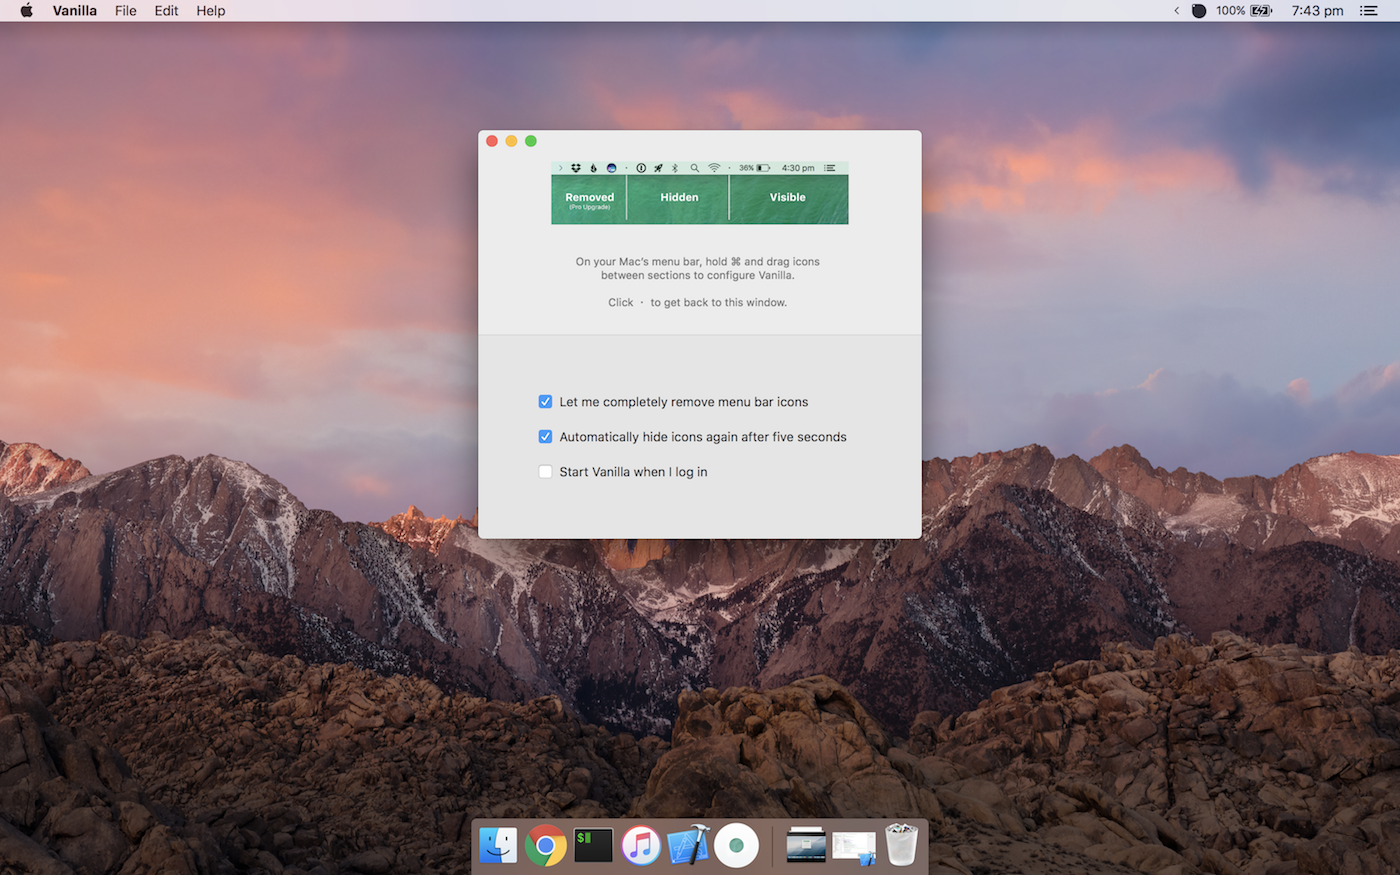Enable 'Start Vanilla when I log in'
This screenshot has width=1400, height=875.
(545, 472)
